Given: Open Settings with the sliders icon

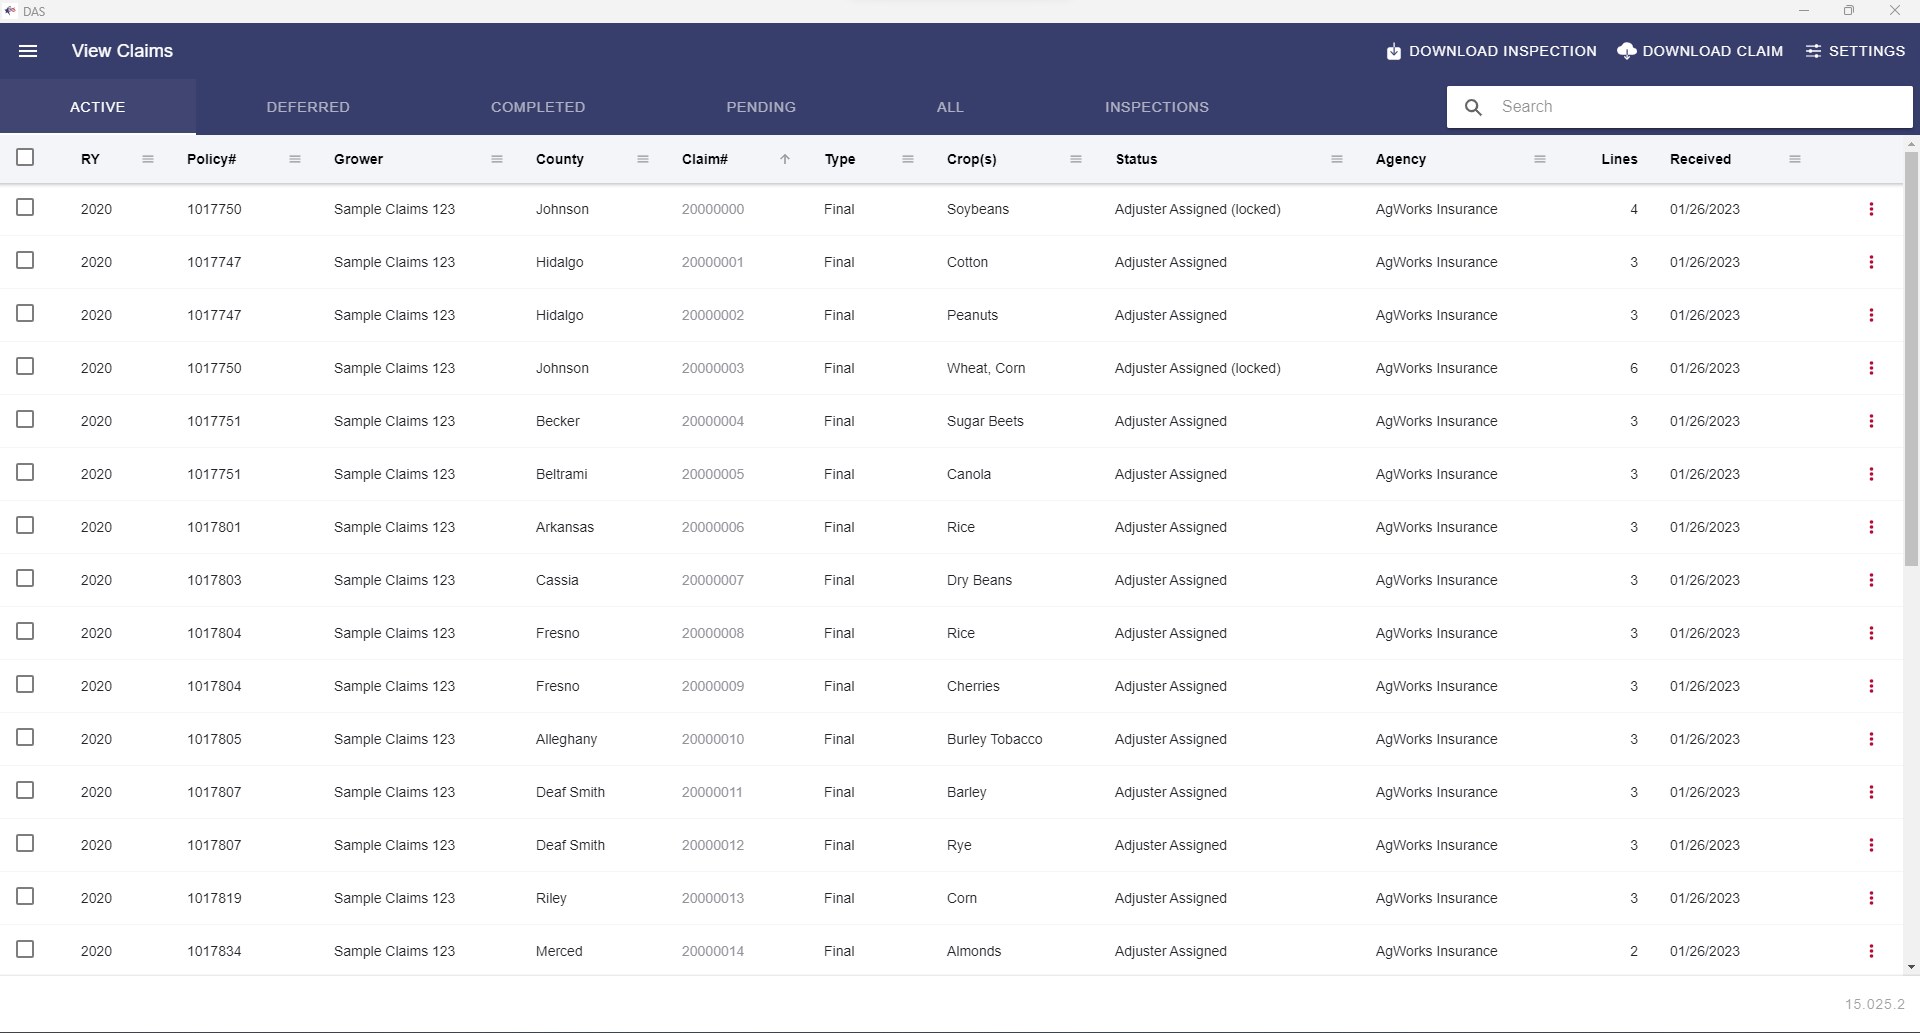Looking at the screenshot, I should pyautogui.click(x=1813, y=51).
